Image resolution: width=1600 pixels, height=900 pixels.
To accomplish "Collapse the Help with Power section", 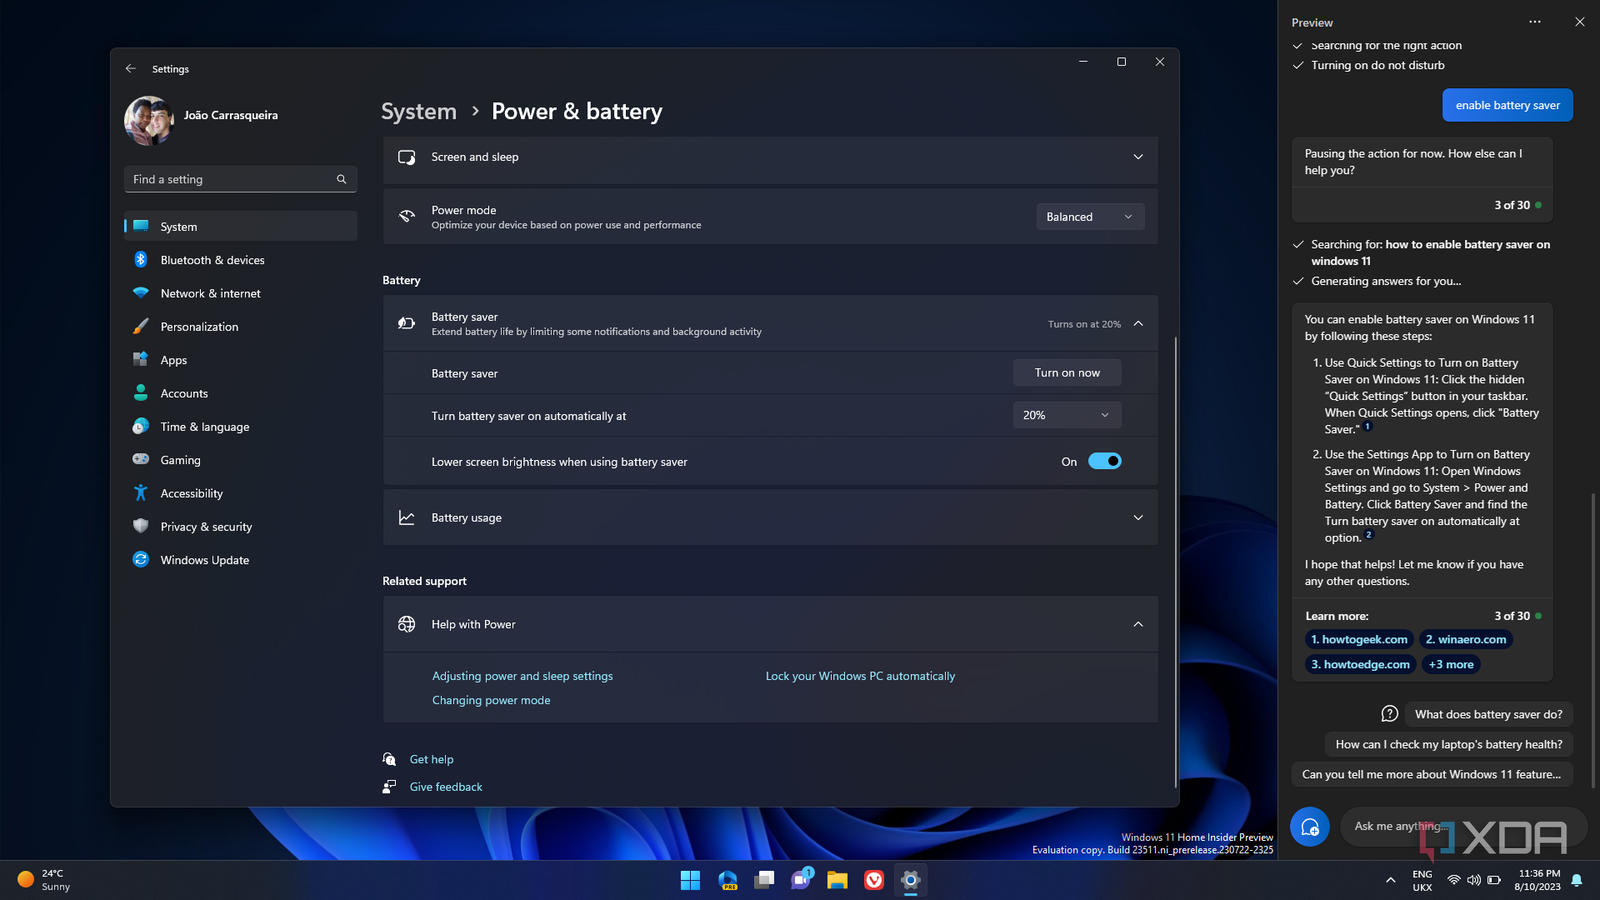I will (1137, 624).
